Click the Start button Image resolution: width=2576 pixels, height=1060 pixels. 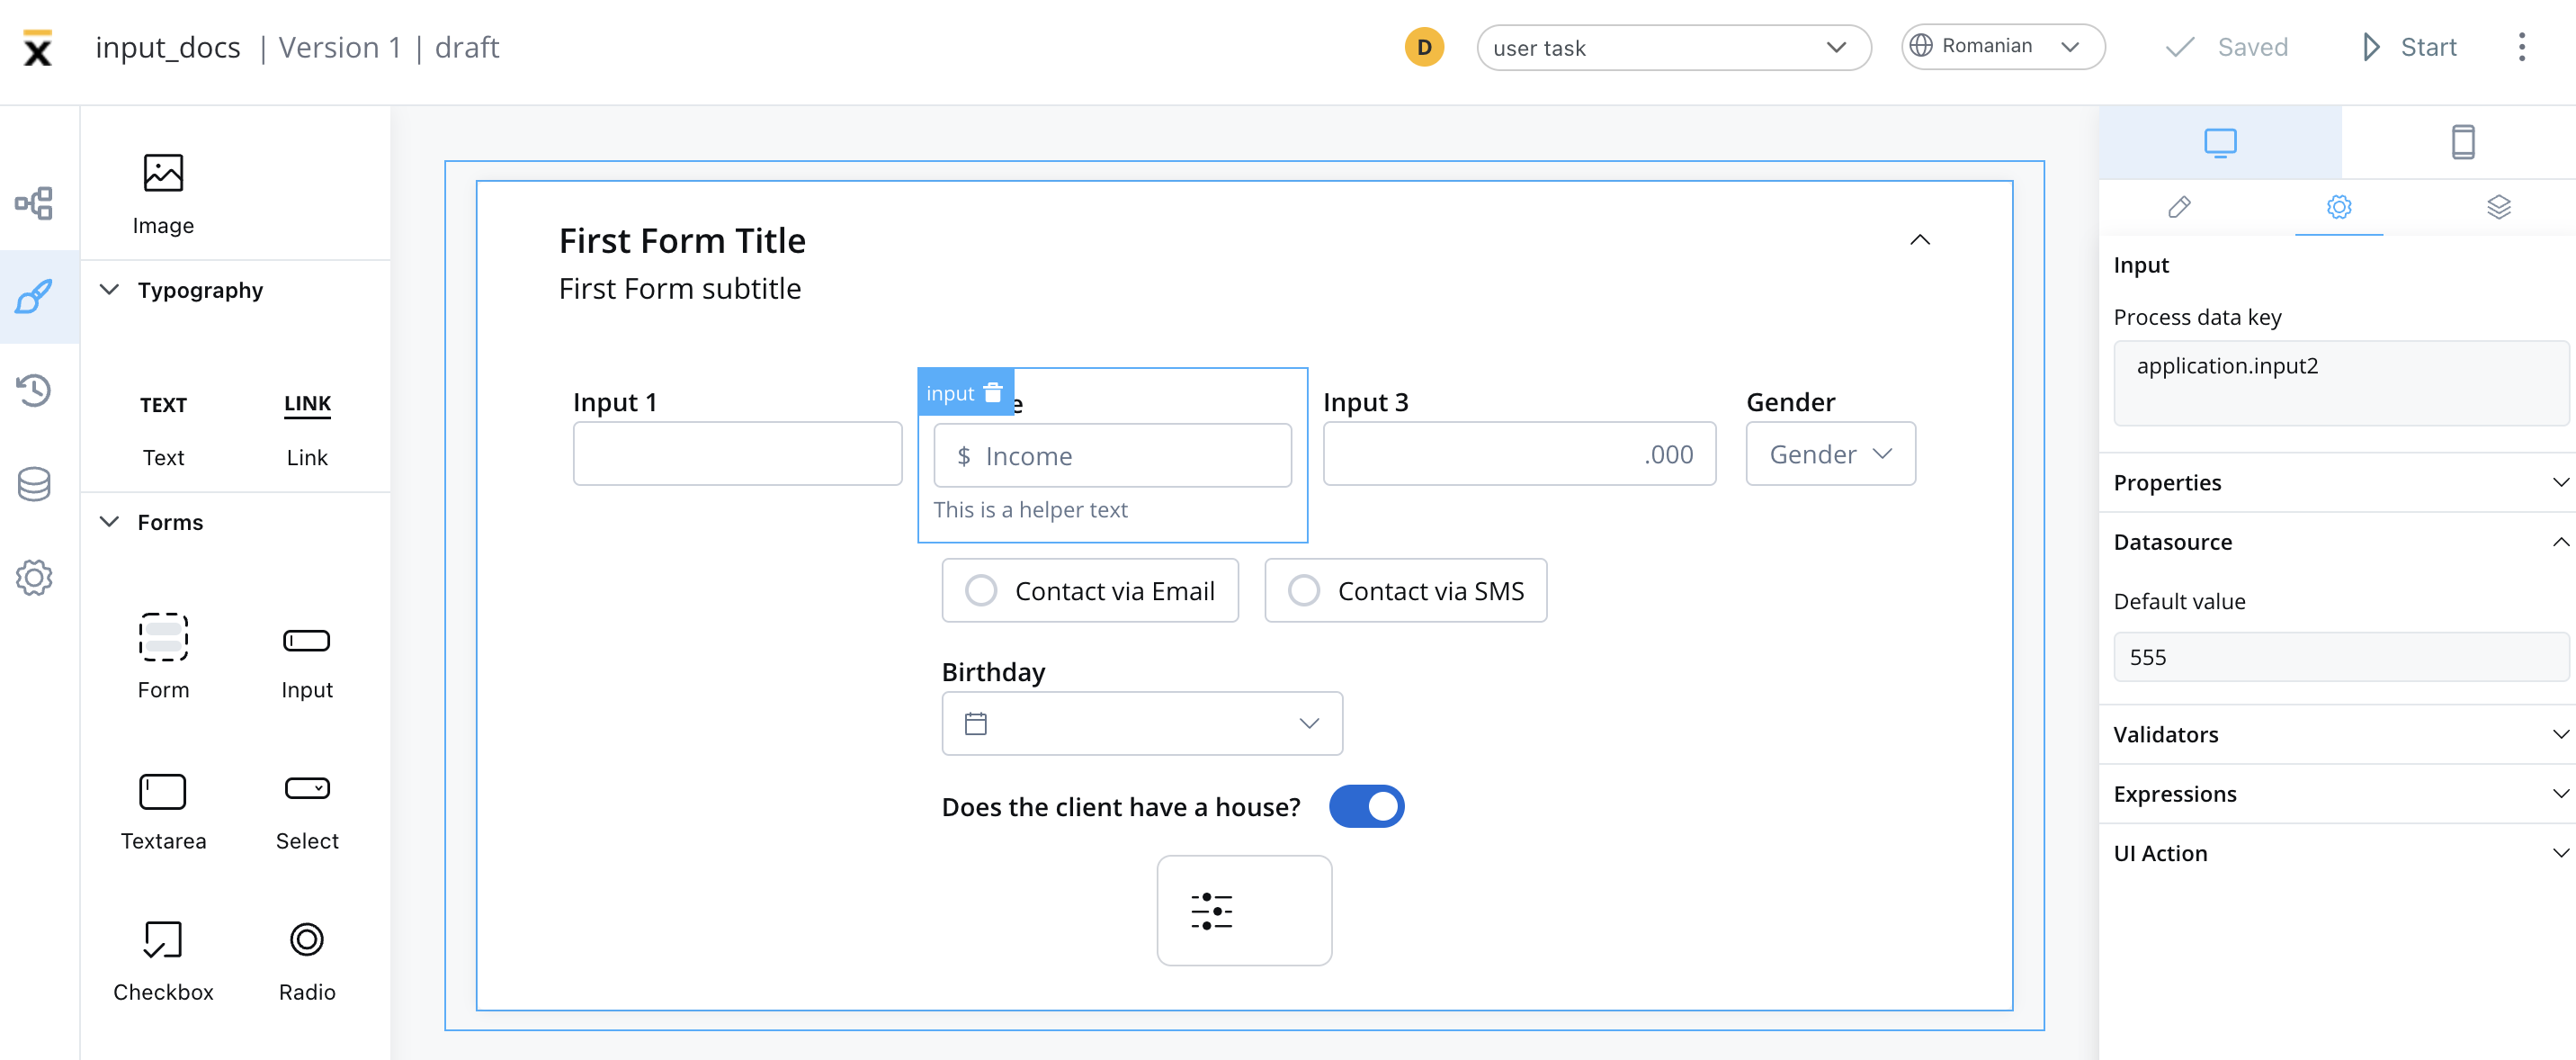pos(2408,47)
